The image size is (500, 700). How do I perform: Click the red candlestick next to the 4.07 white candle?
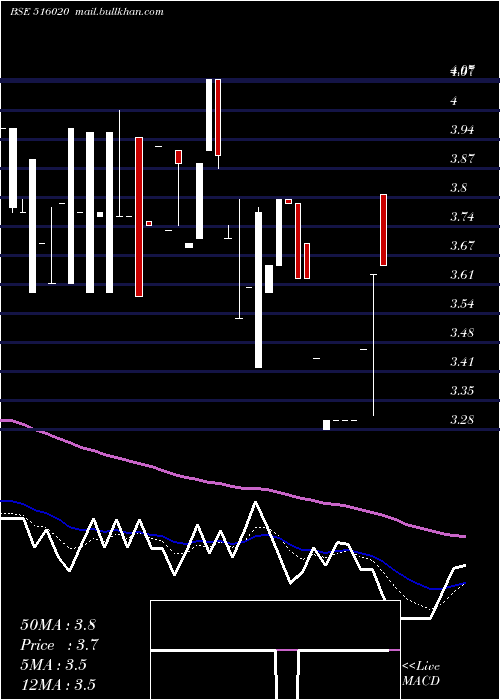point(218,117)
